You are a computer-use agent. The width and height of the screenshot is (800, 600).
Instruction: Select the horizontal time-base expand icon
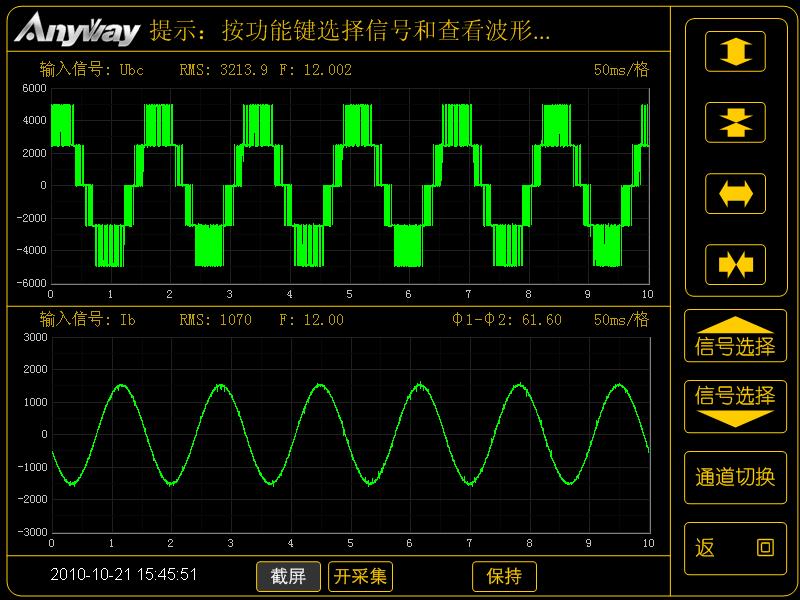[735, 193]
